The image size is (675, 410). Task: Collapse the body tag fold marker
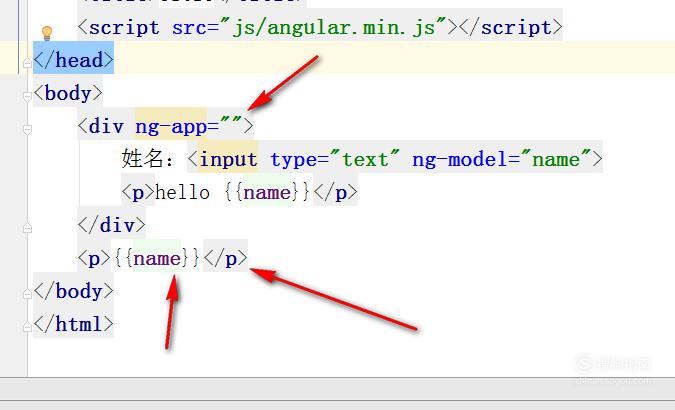coord(27,96)
